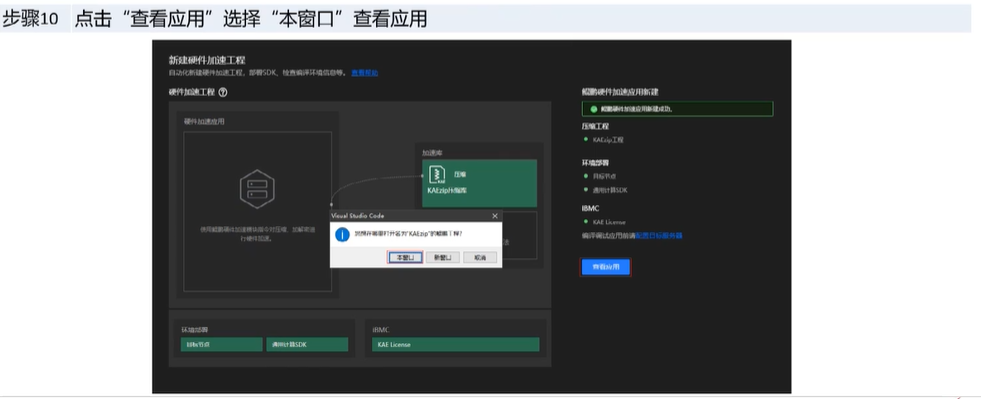The width and height of the screenshot is (981, 399).
Task: Choose 本窗口 in the Visual Studio Code dialog
Action: coord(405,257)
